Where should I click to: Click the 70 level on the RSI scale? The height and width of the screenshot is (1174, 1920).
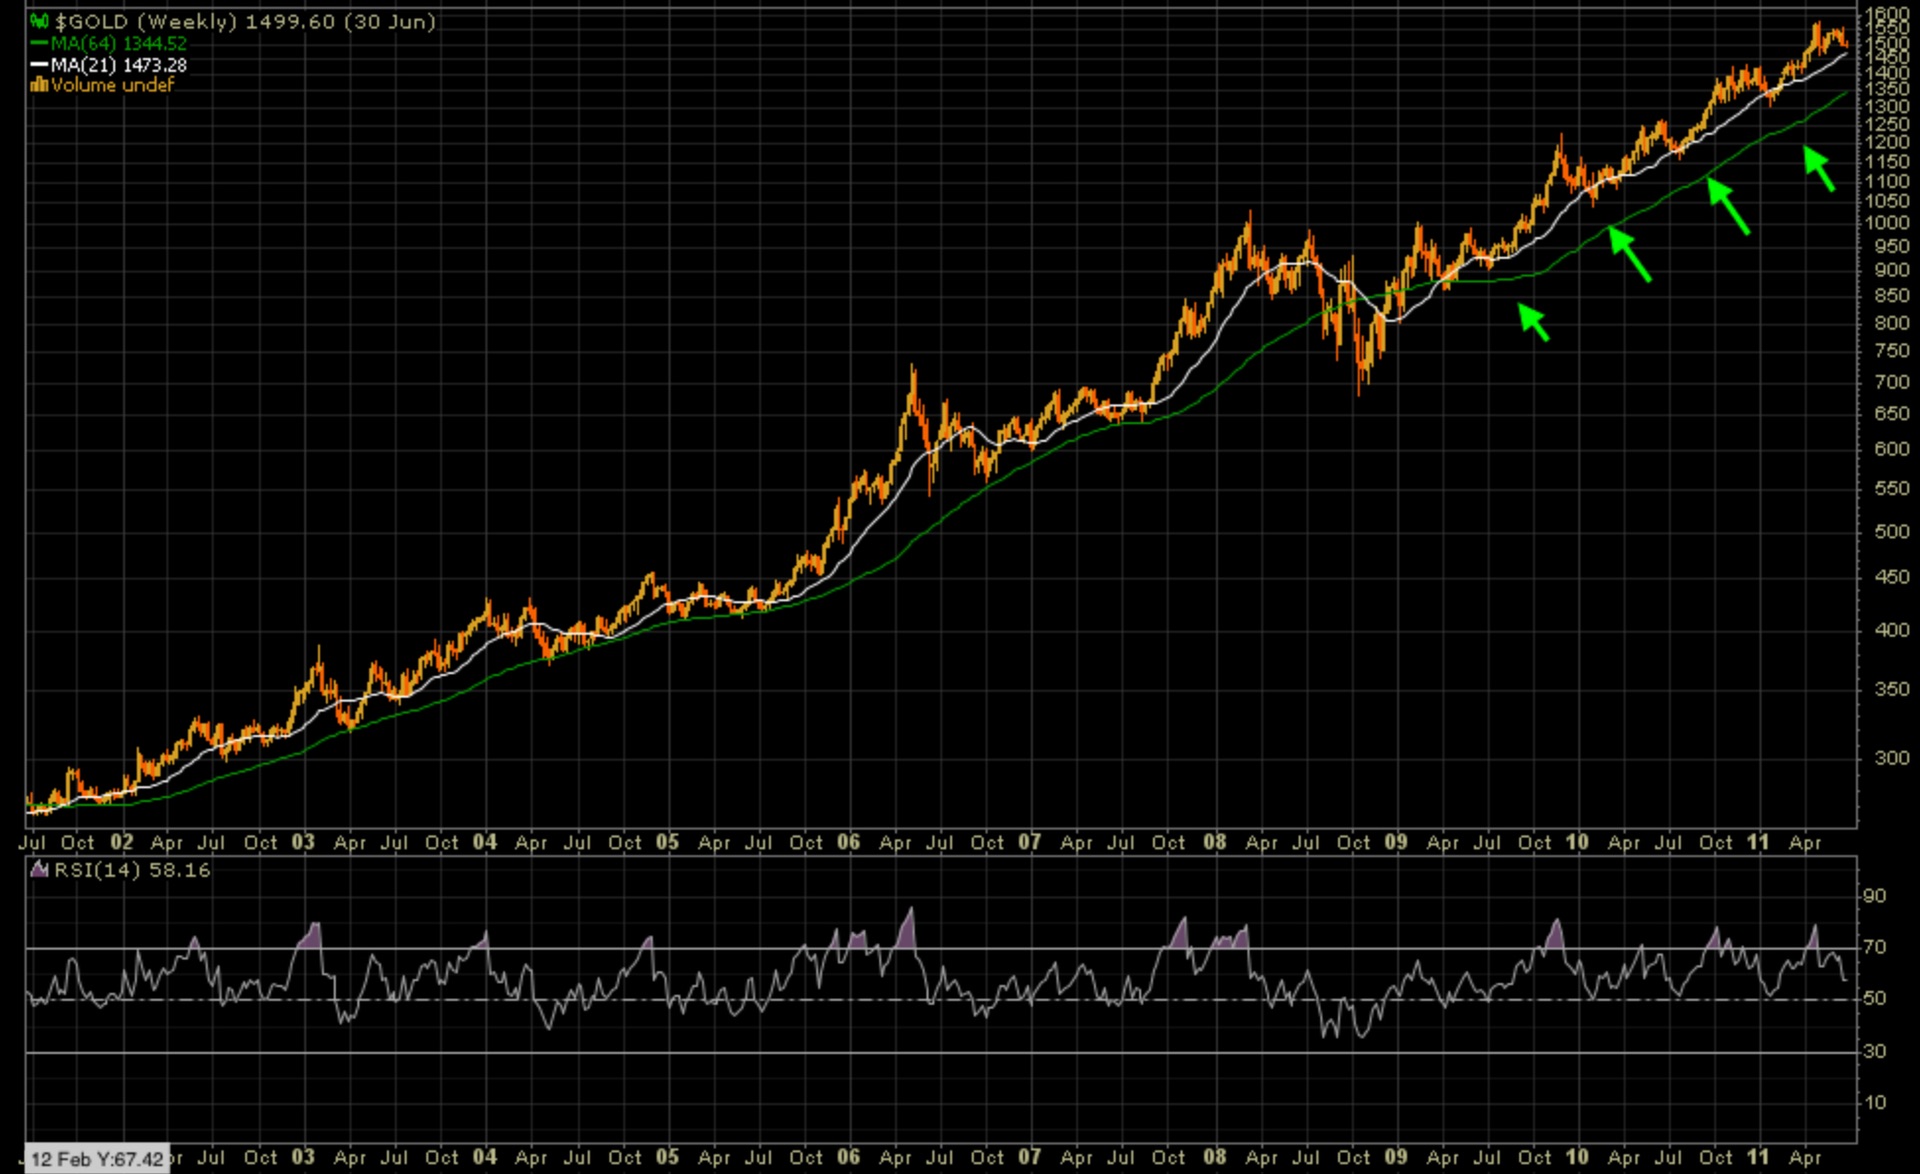click(x=1873, y=946)
